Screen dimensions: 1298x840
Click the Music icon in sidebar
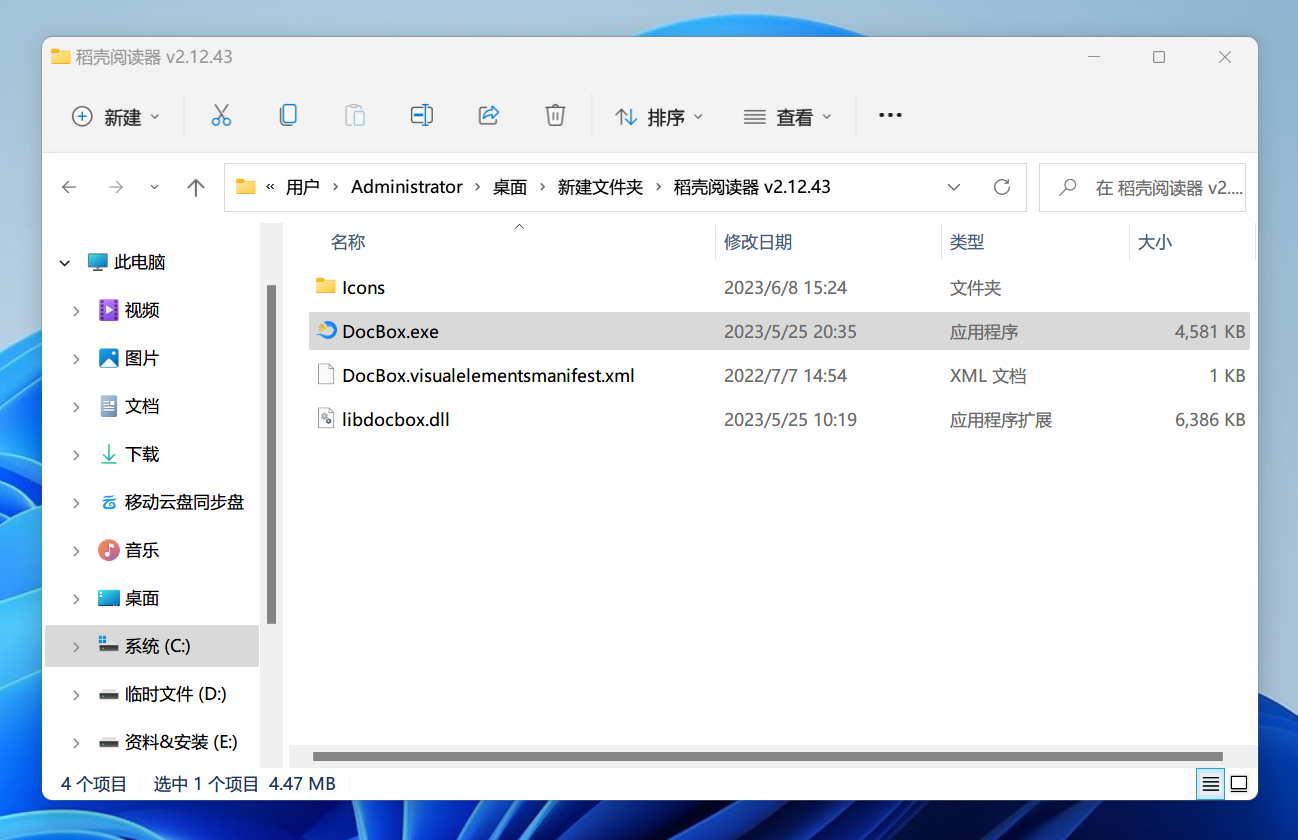(109, 550)
